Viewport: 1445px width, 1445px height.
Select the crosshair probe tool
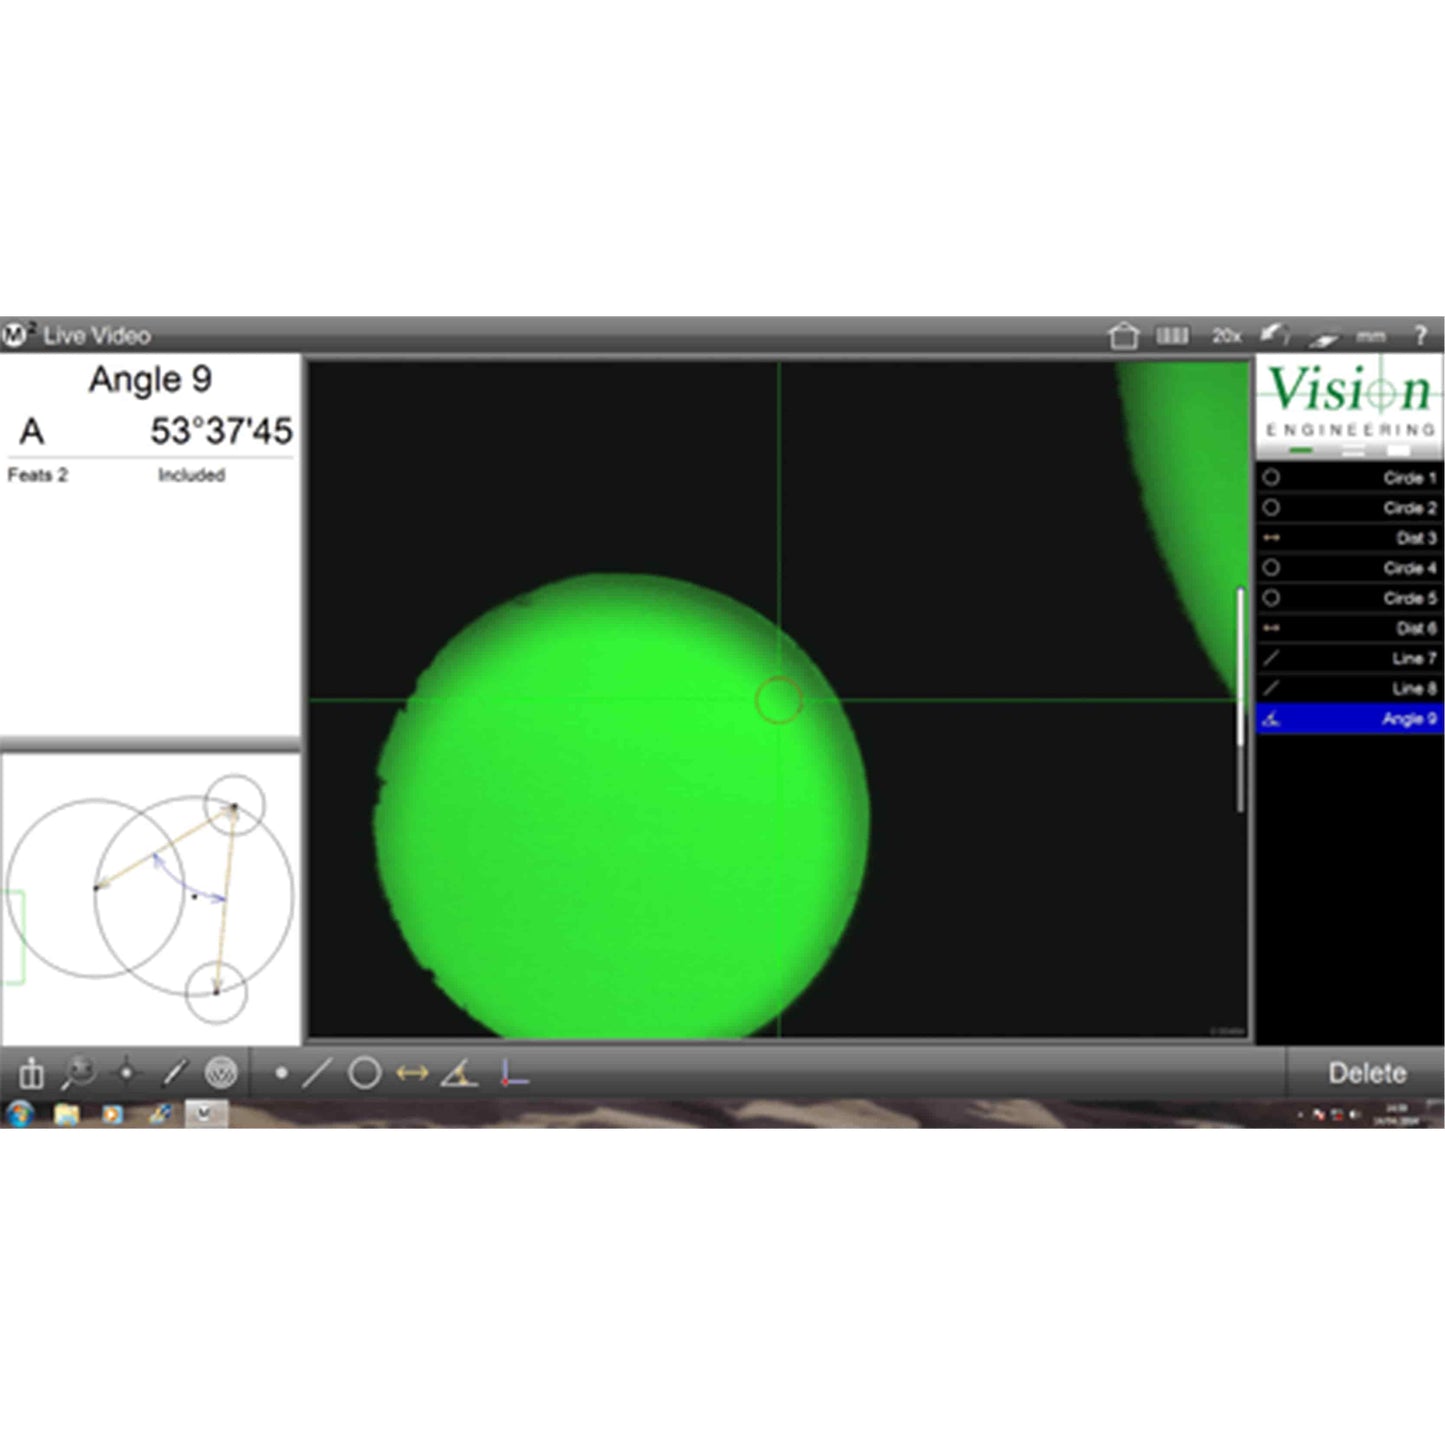point(126,1073)
